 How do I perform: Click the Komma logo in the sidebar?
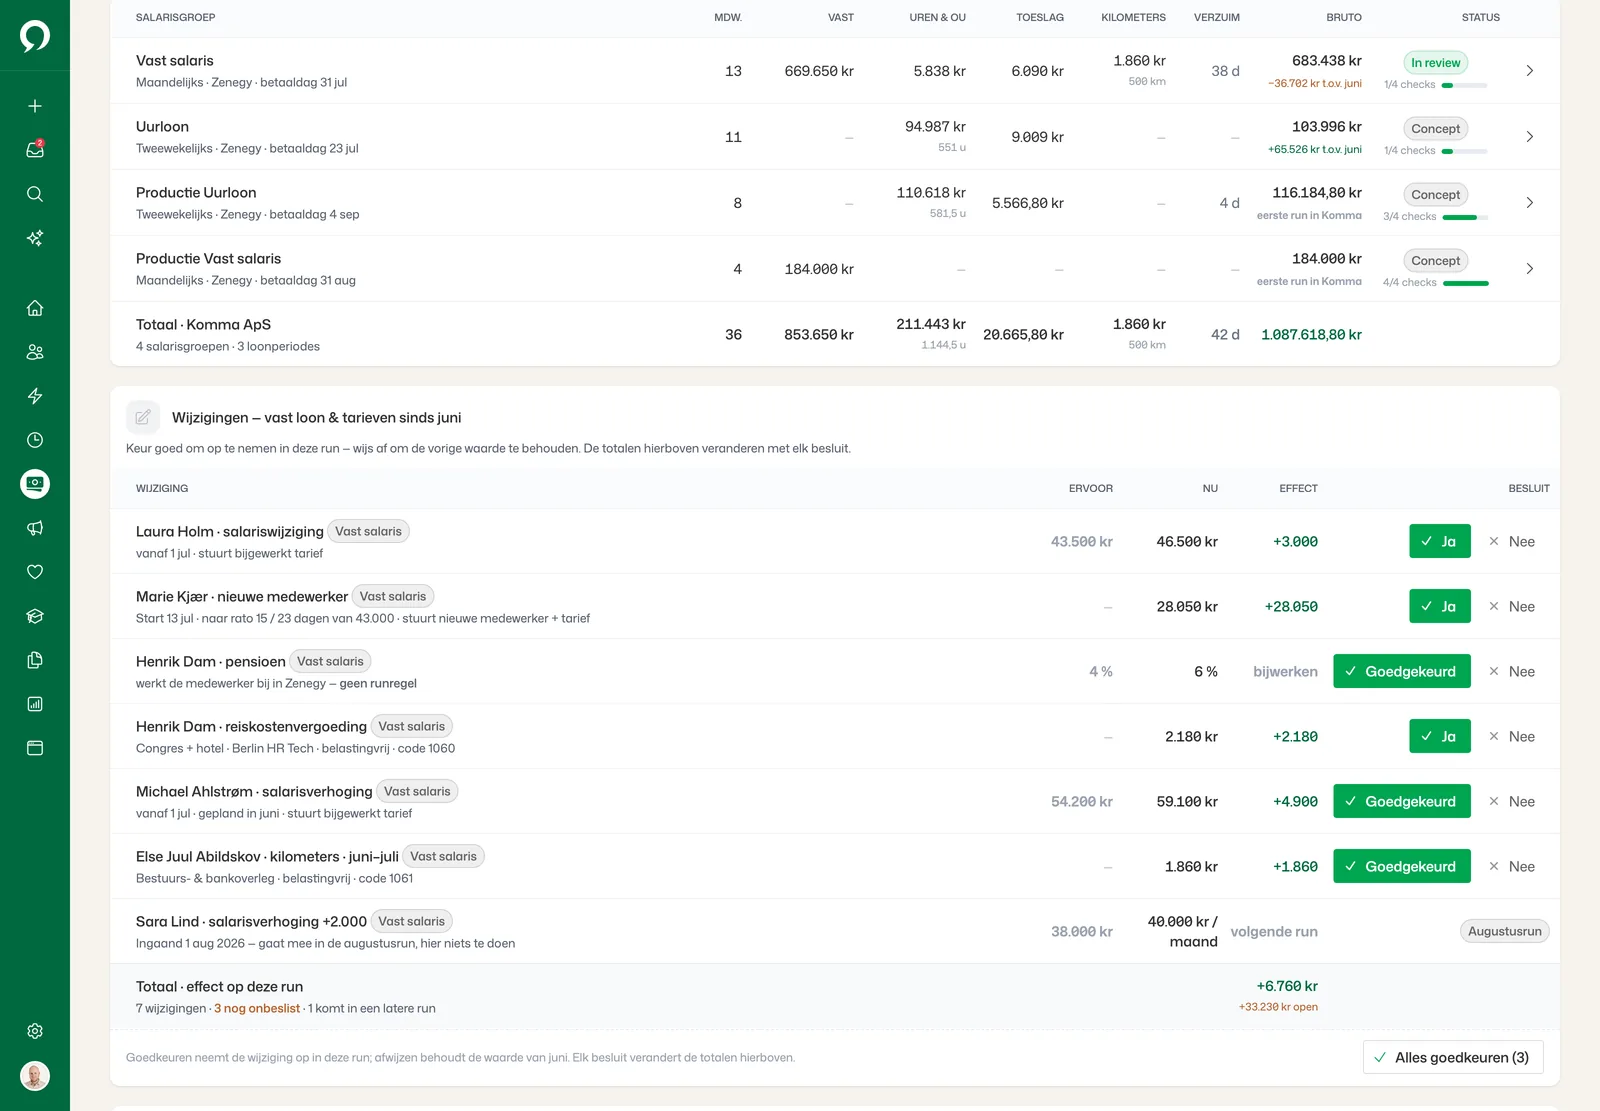[35, 36]
